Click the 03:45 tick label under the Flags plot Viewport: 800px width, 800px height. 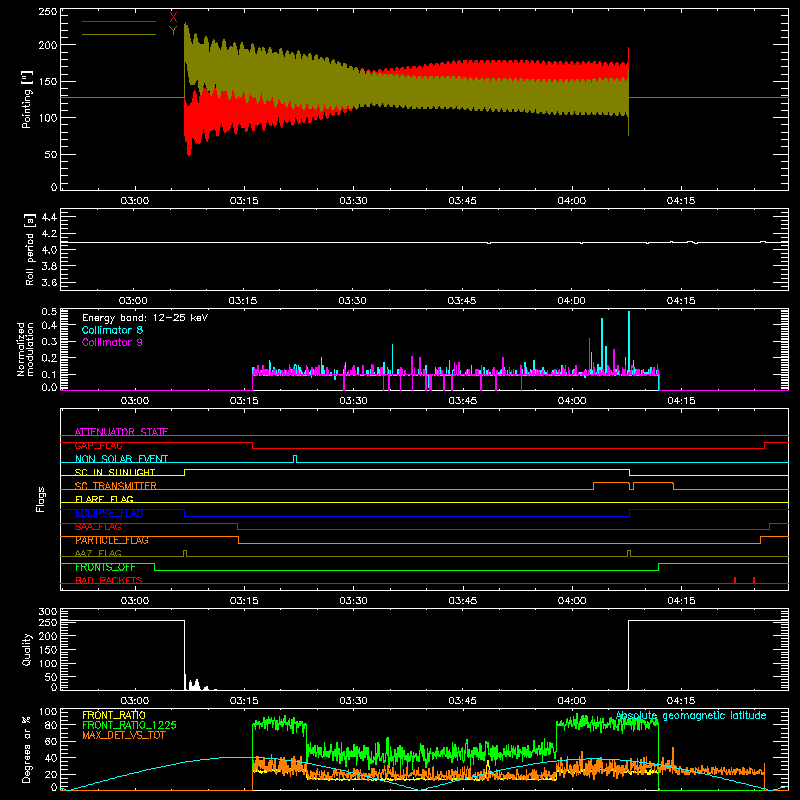coord(462,601)
